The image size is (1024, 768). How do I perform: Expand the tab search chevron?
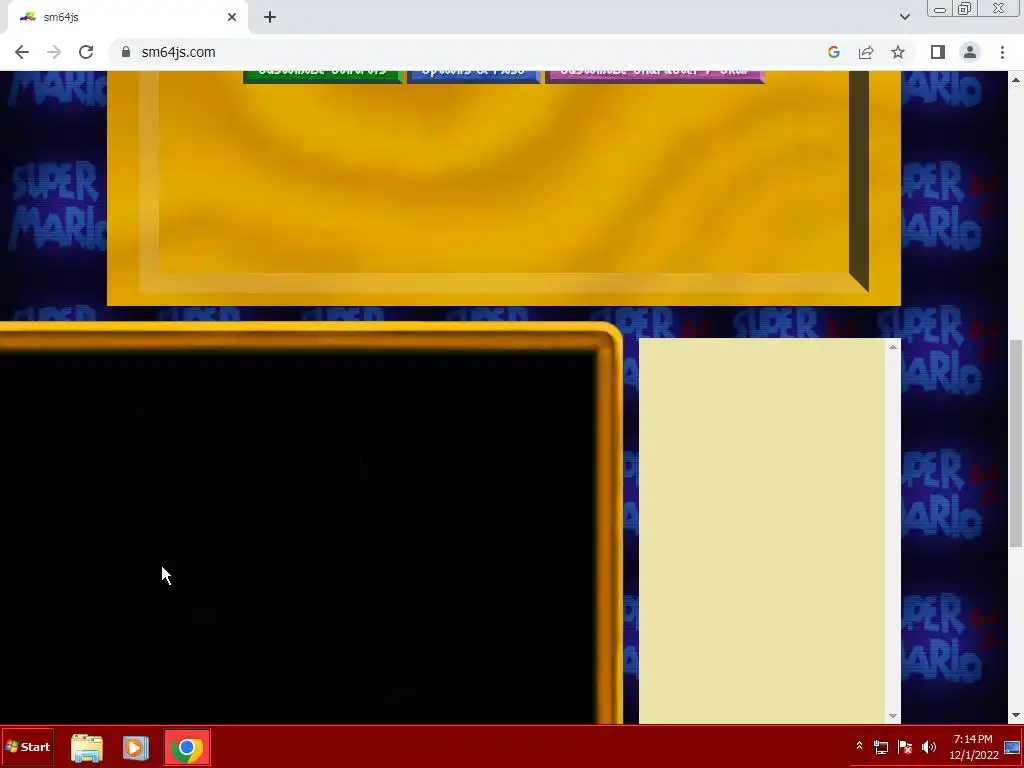904,17
